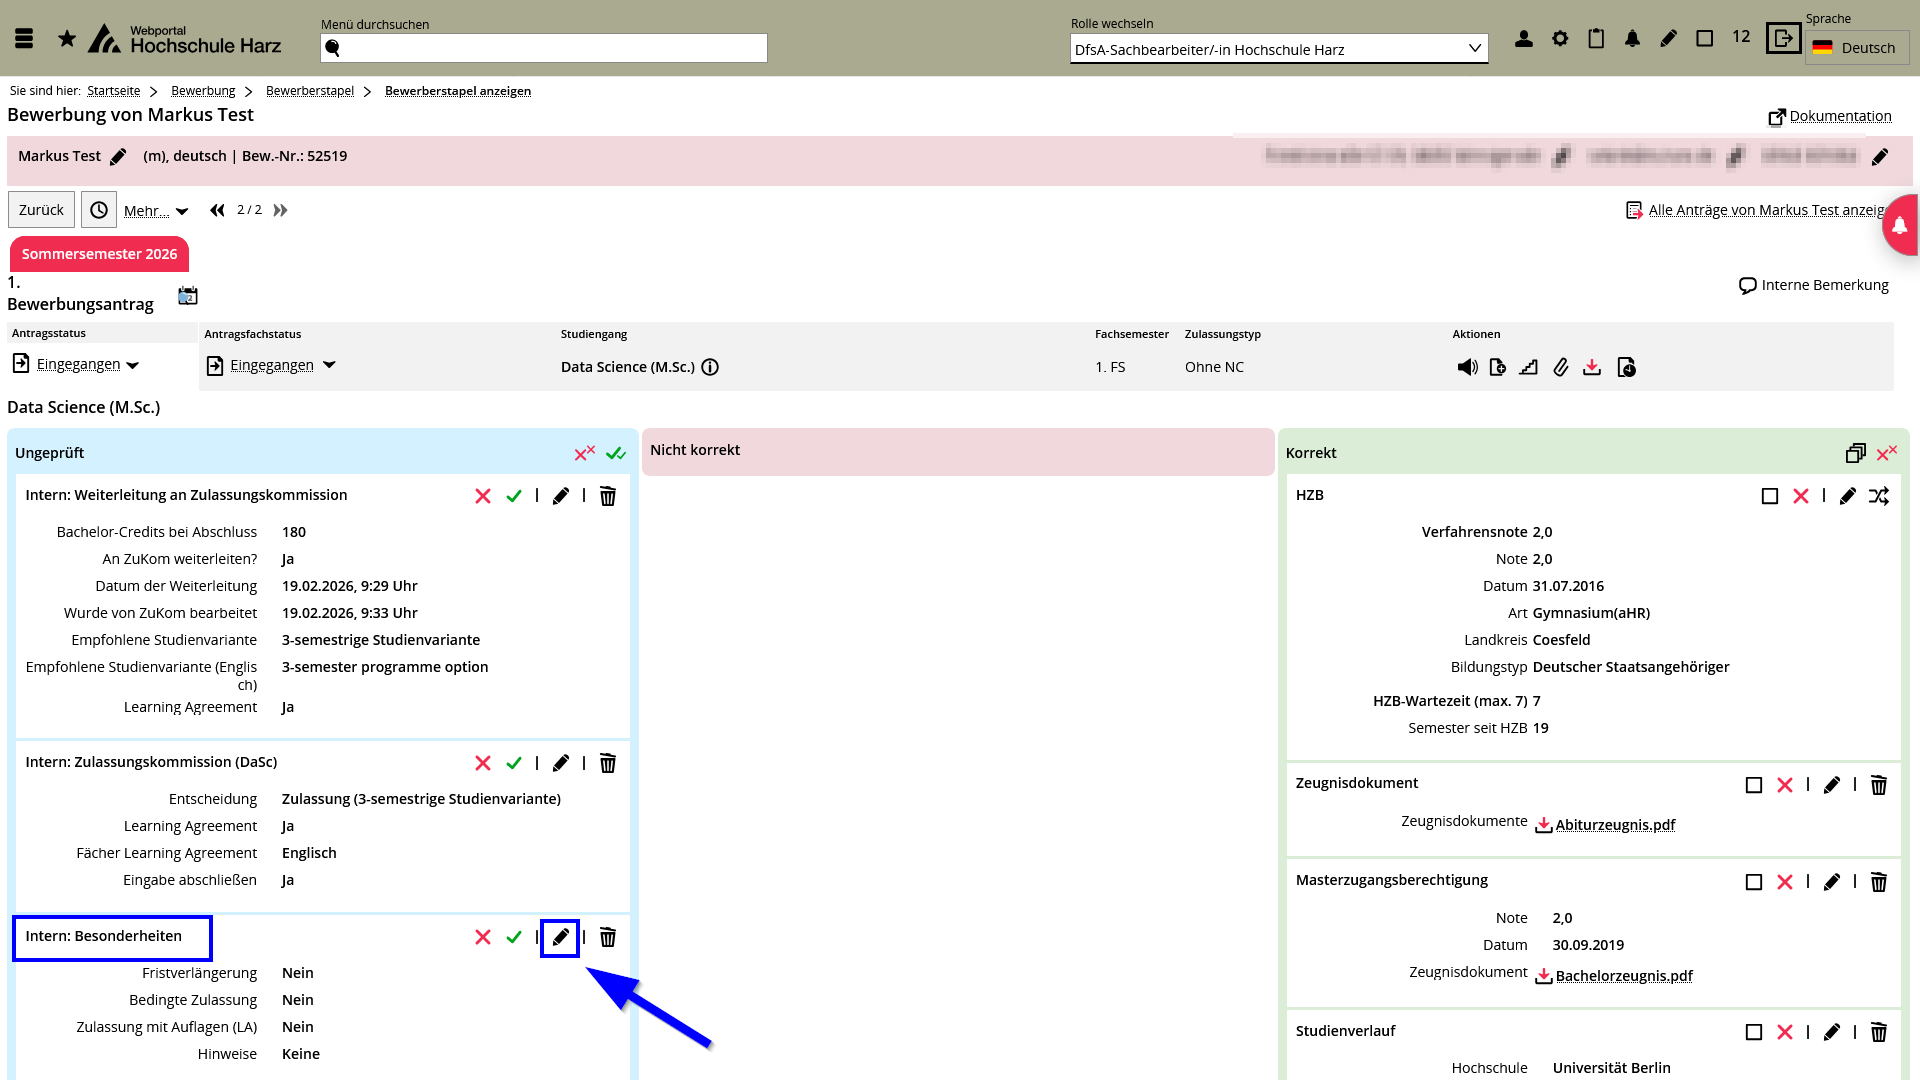Image resolution: width=1920 pixels, height=1080 pixels.
Task: Open notifications bell in top header
Action: tap(1632, 39)
